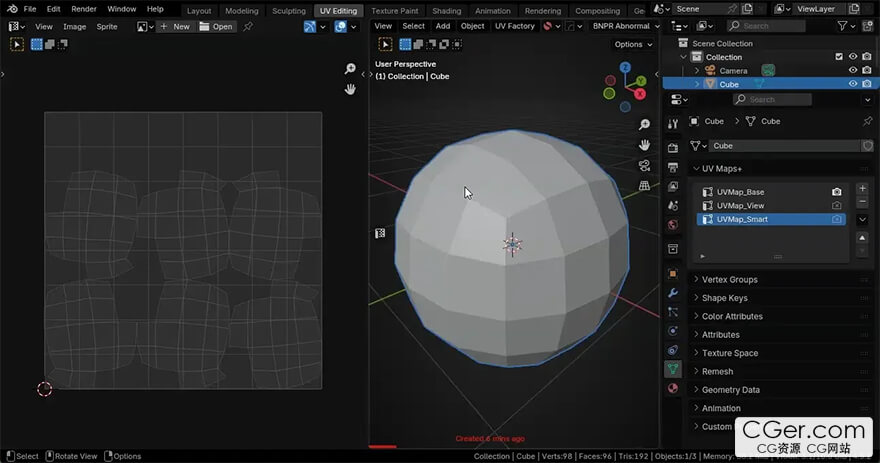The width and height of the screenshot is (880, 463).
Task: Click the pan hand icon in the 3D viewport
Action: point(645,145)
